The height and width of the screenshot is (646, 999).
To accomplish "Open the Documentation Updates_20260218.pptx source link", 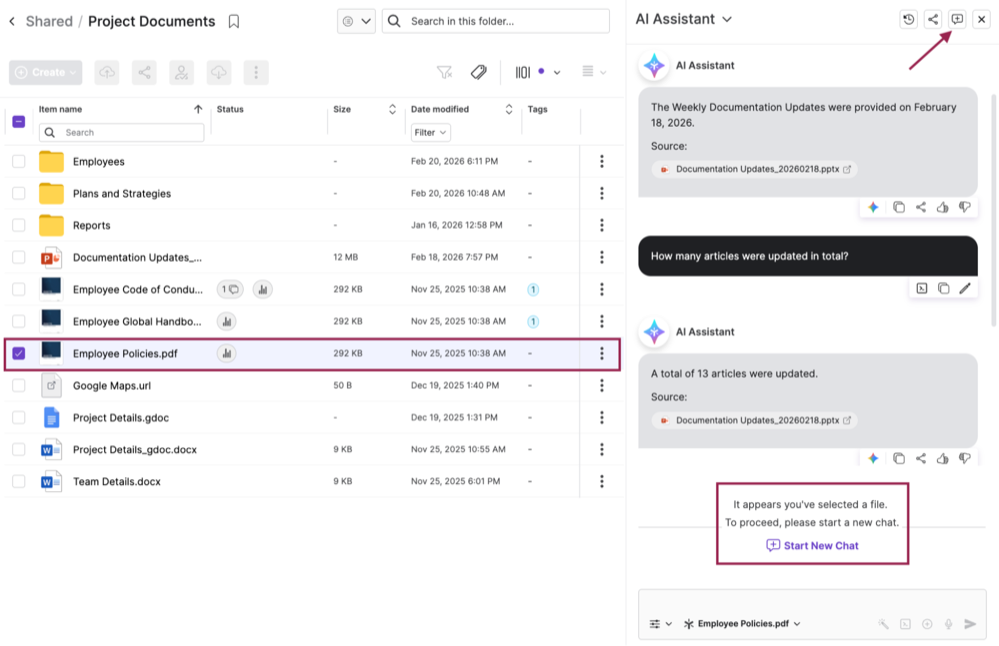I will (756, 420).
